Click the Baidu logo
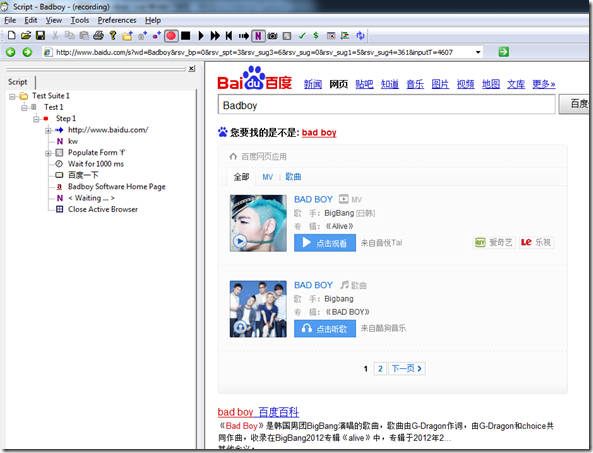The height and width of the screenshot is (453, 593). tap(255, 78)
